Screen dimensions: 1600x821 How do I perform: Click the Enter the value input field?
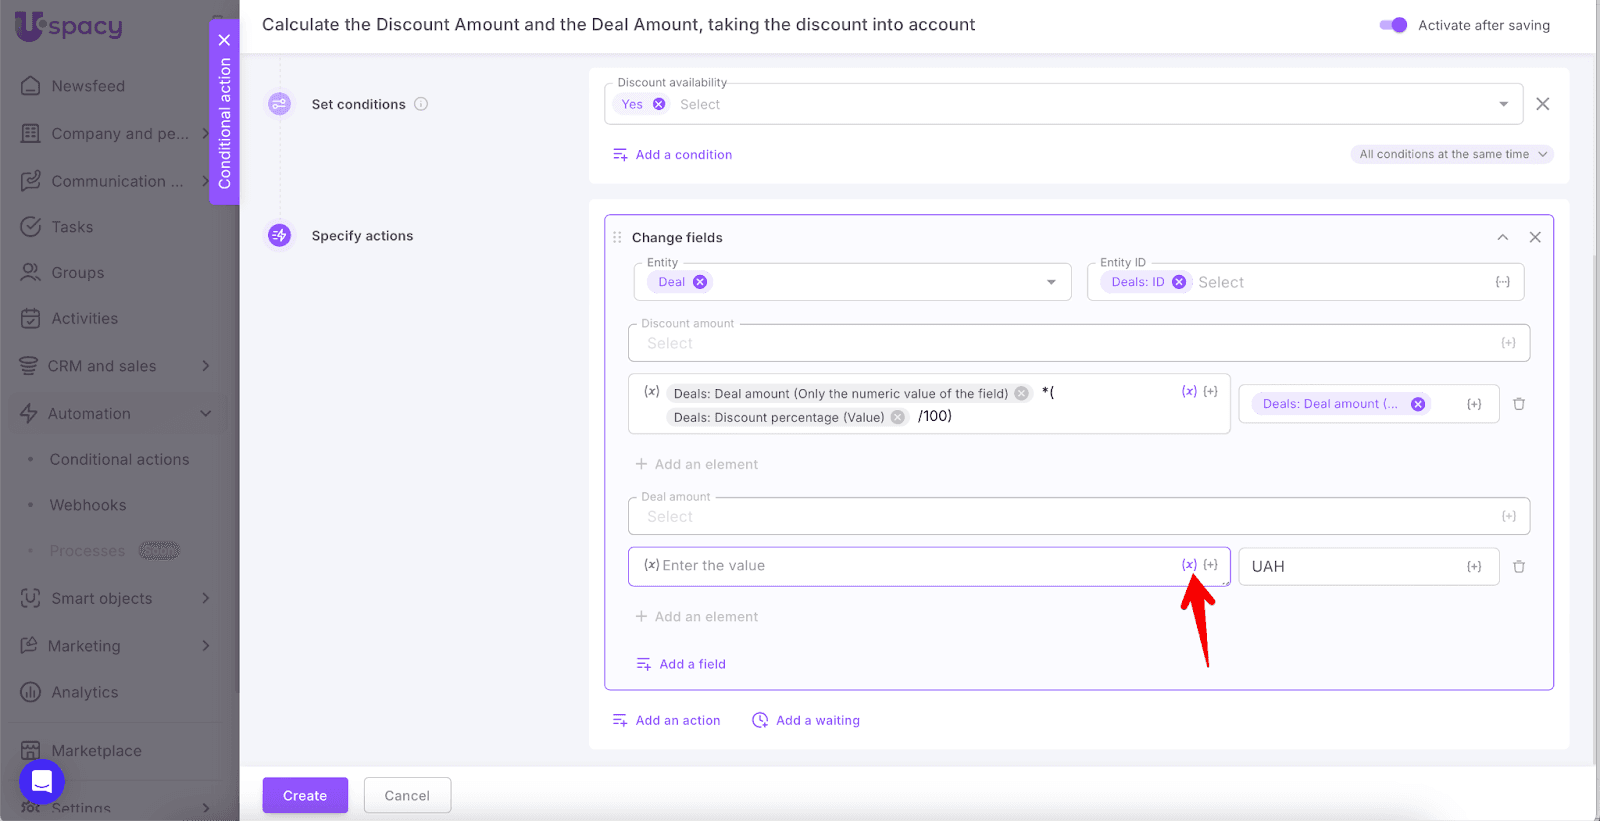(900, 566)
